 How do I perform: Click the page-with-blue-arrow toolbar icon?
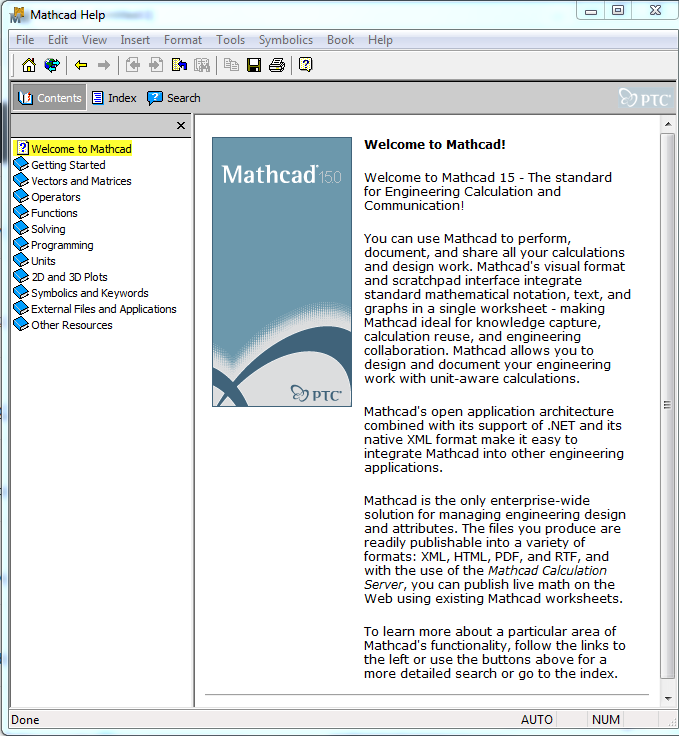(179, 65)
